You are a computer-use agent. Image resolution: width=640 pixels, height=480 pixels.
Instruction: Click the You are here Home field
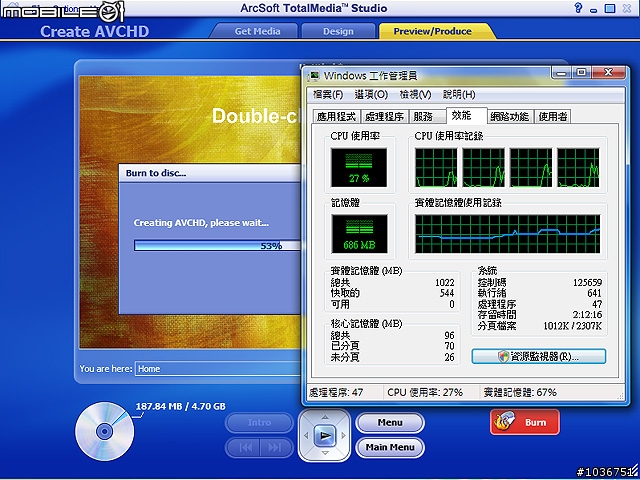coord(218,369)
